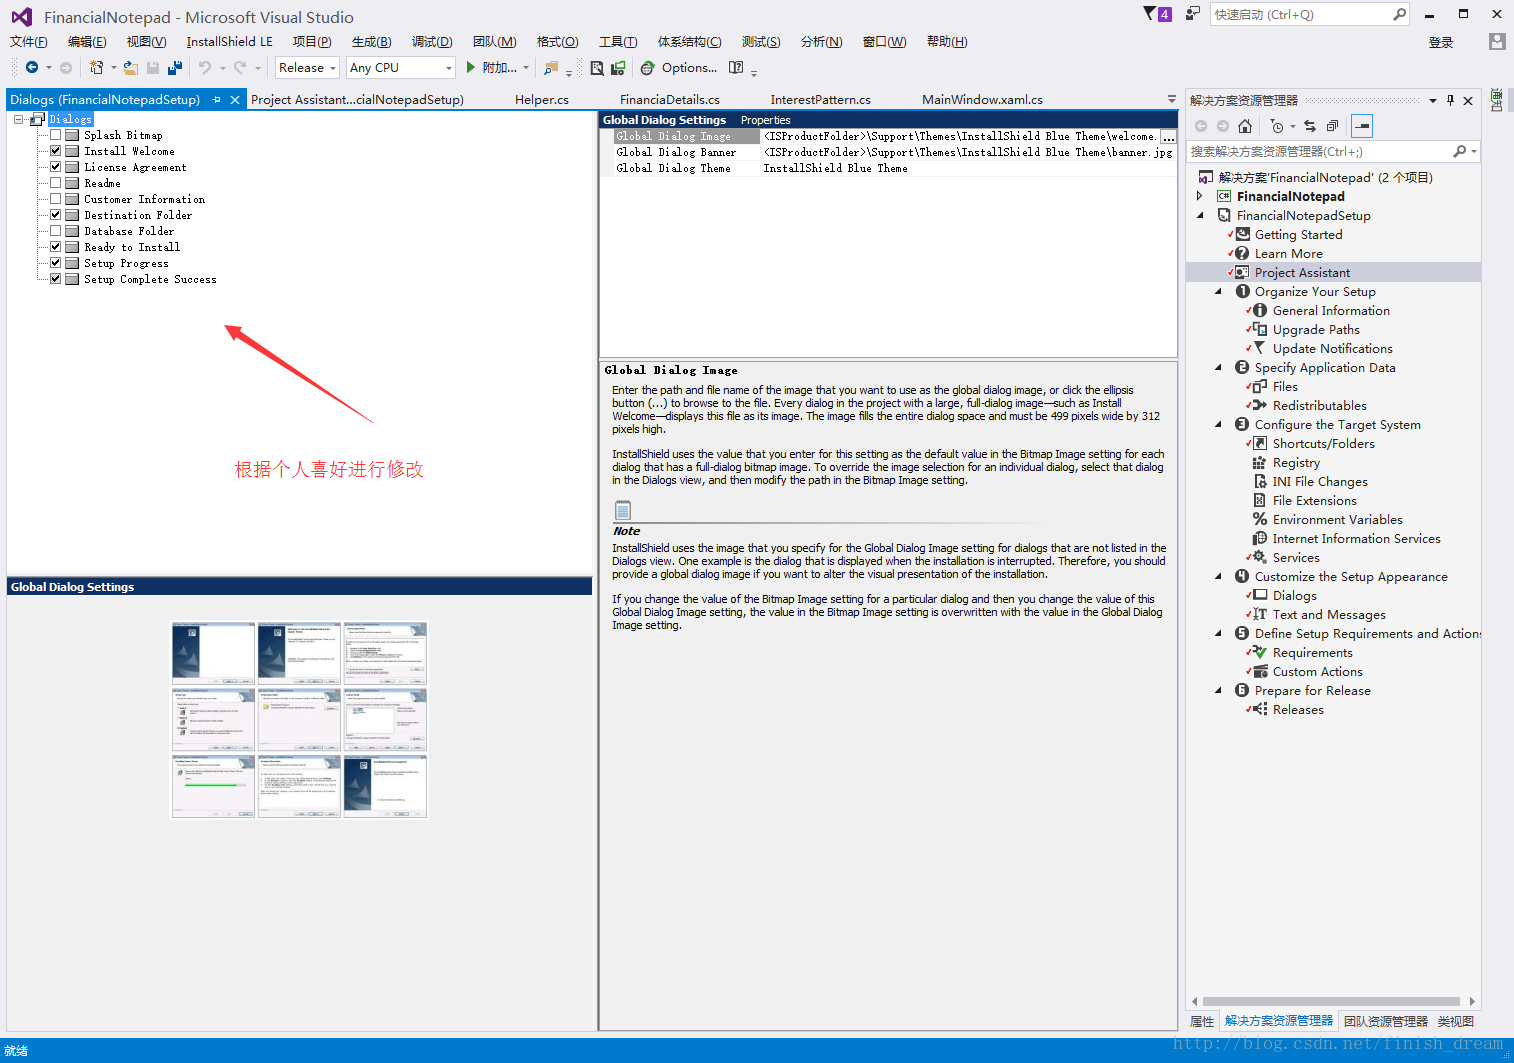Check the Readme dialog checkbox
This screenshot has width=1514, height=1063.
coord(56,183)
